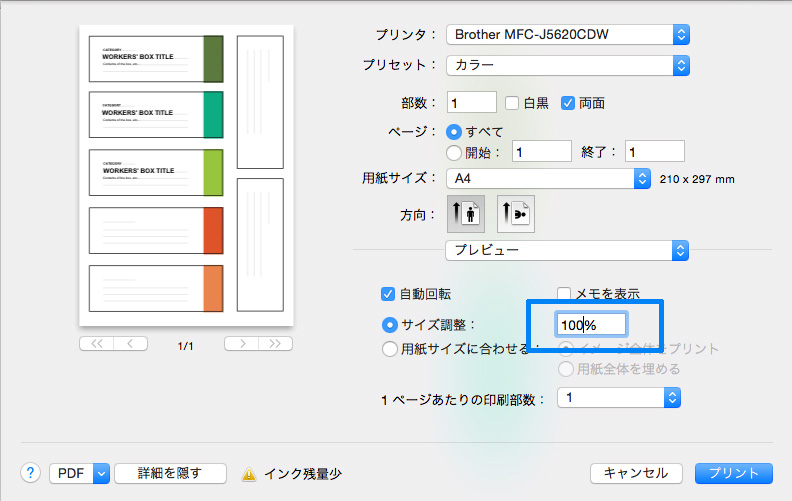The image size is (792, 501).
Task: Open the プリンタ dropdown Brother MFC-J5620CDW
Action: click(x=568, y=35)
